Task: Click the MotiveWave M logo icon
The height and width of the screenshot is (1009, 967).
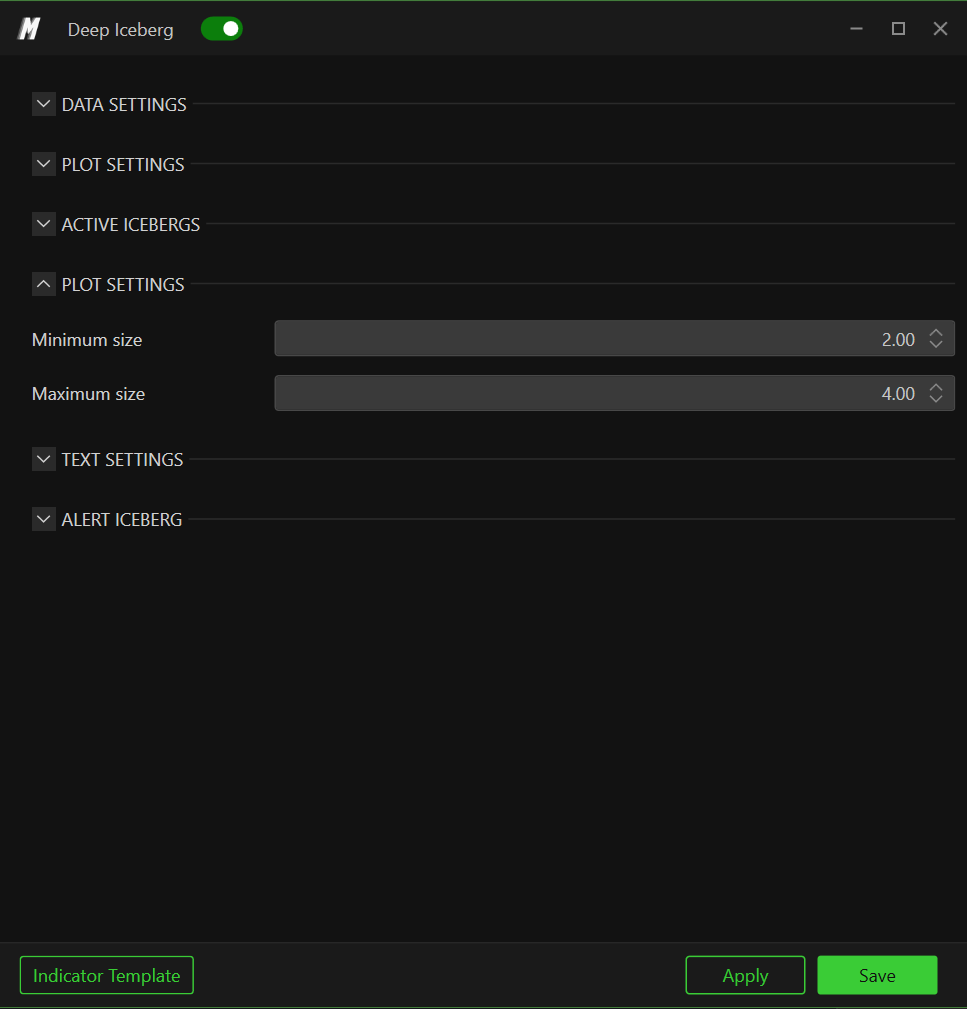Action: pyautogui.click(x=29, y=29)
